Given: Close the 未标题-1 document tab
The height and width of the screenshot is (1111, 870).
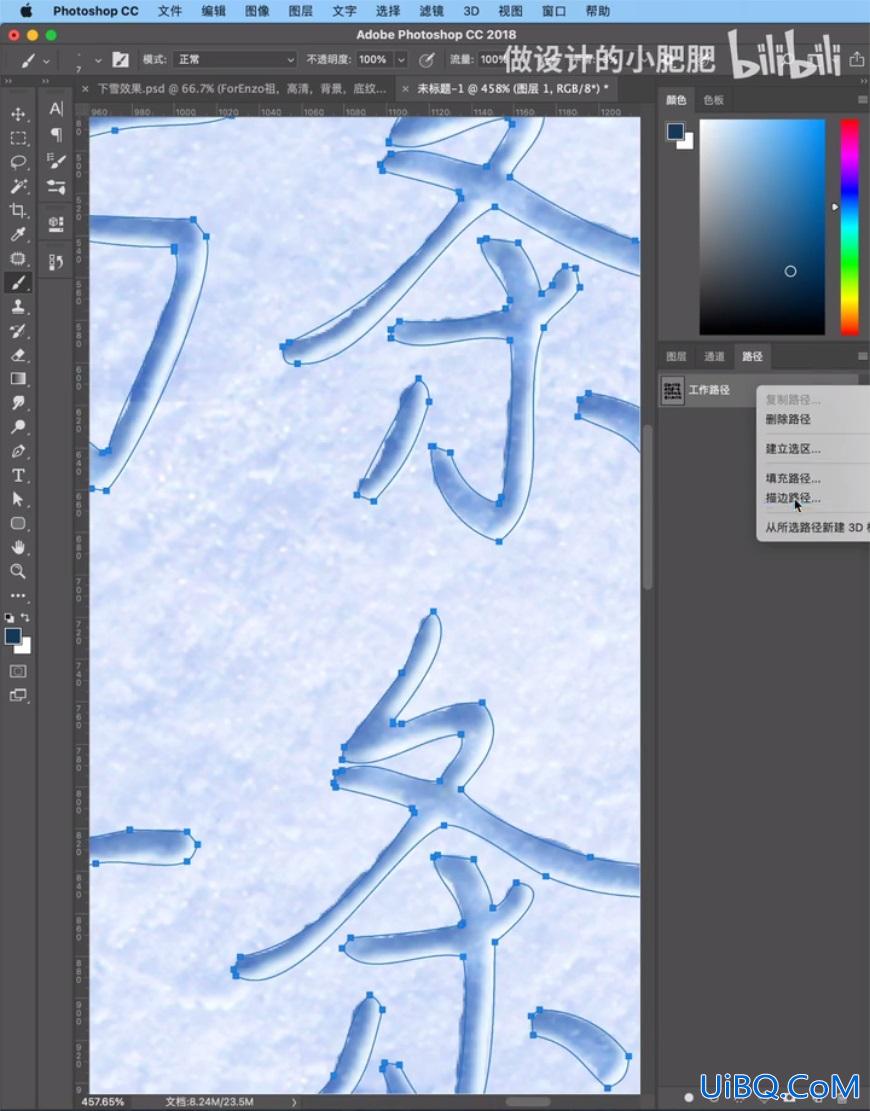Looking at the screenshot, I should coord(405,89).
